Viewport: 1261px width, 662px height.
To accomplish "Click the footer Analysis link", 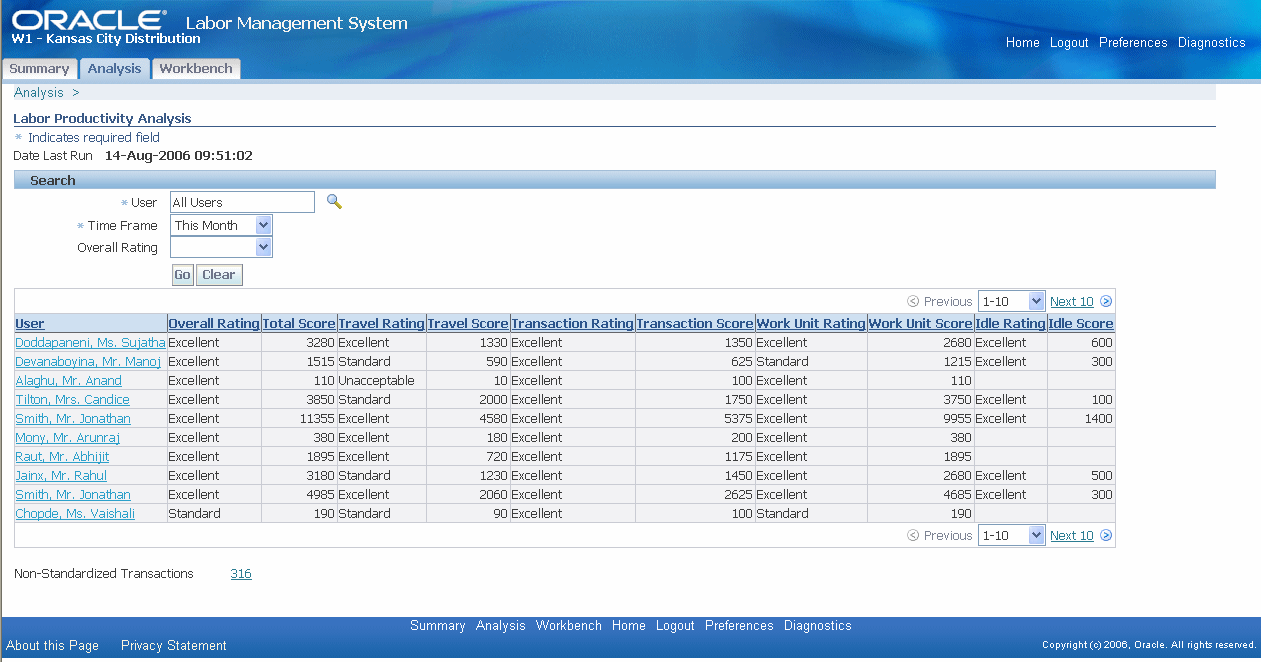I will [501, 626].
